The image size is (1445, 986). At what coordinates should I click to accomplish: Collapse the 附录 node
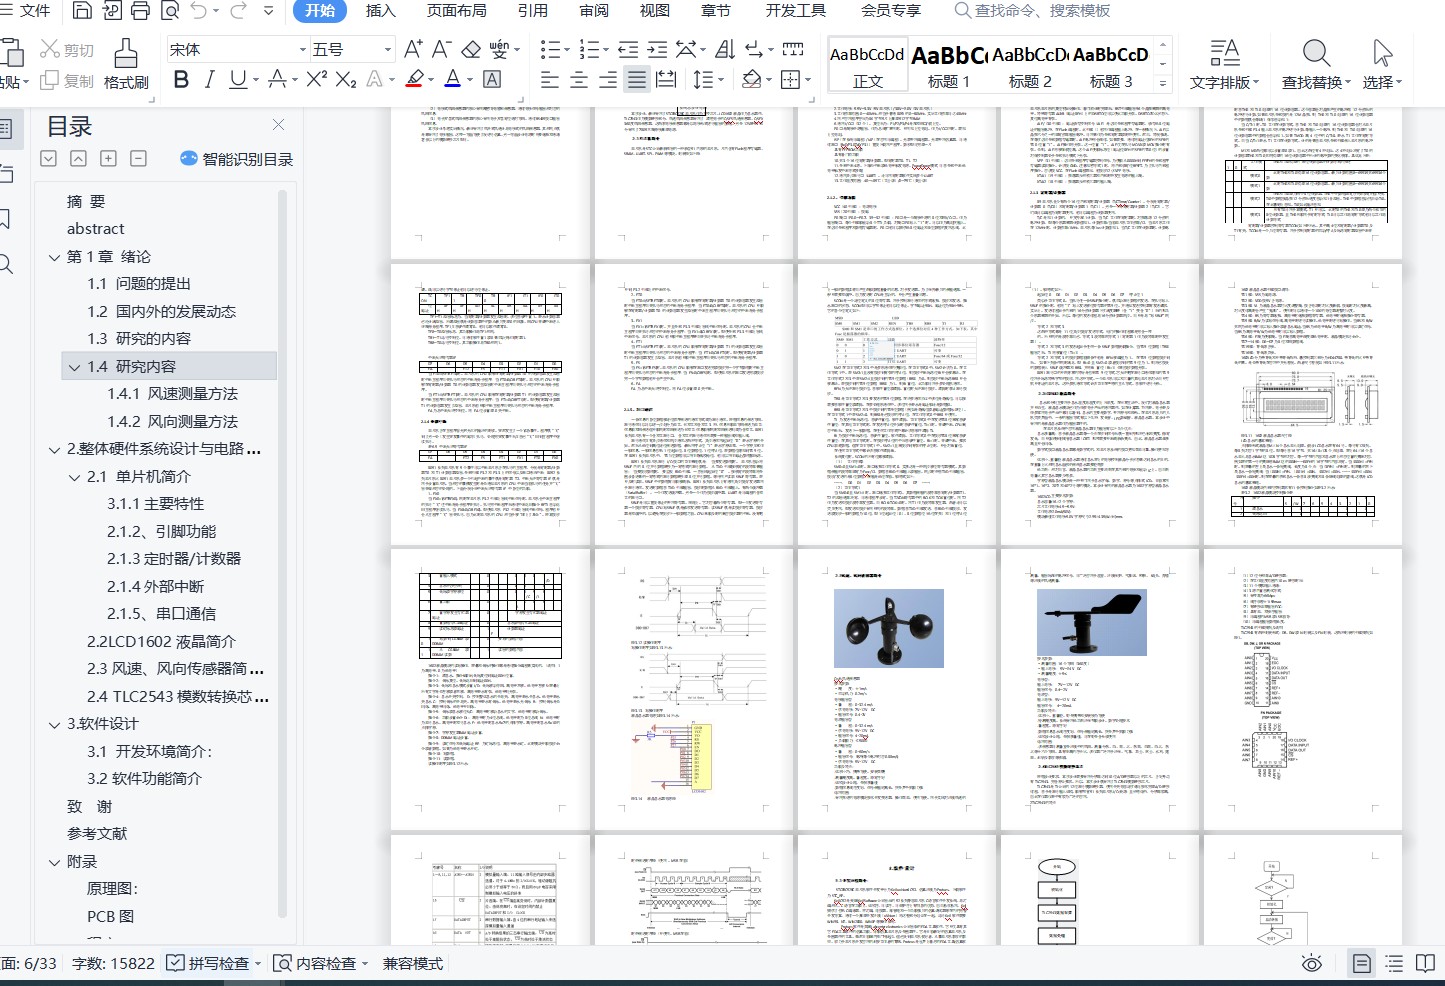click(x=54, y=862)
